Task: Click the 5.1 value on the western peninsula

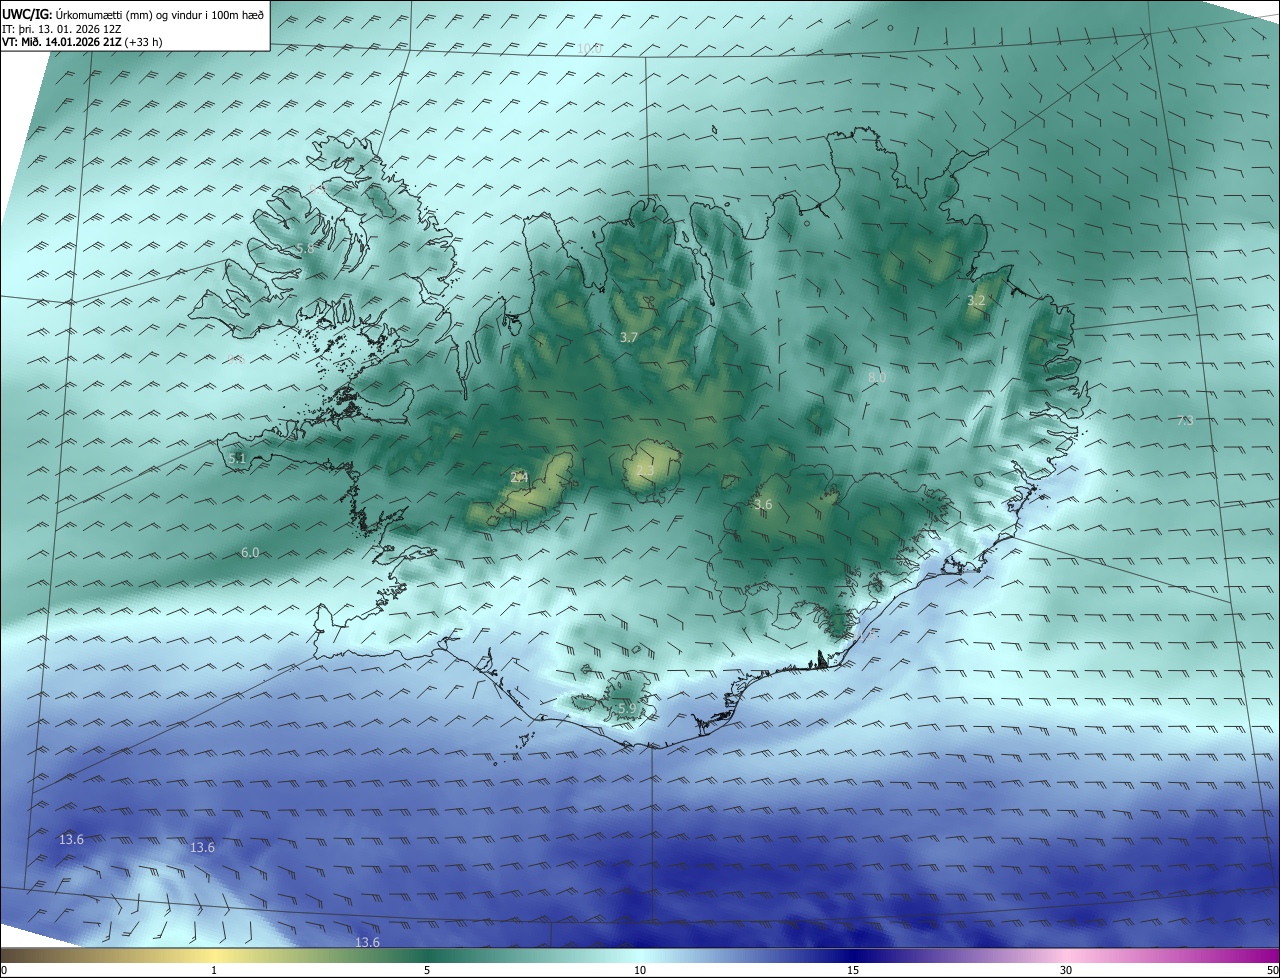Action: pyautogui.click(x=236, y=459)
